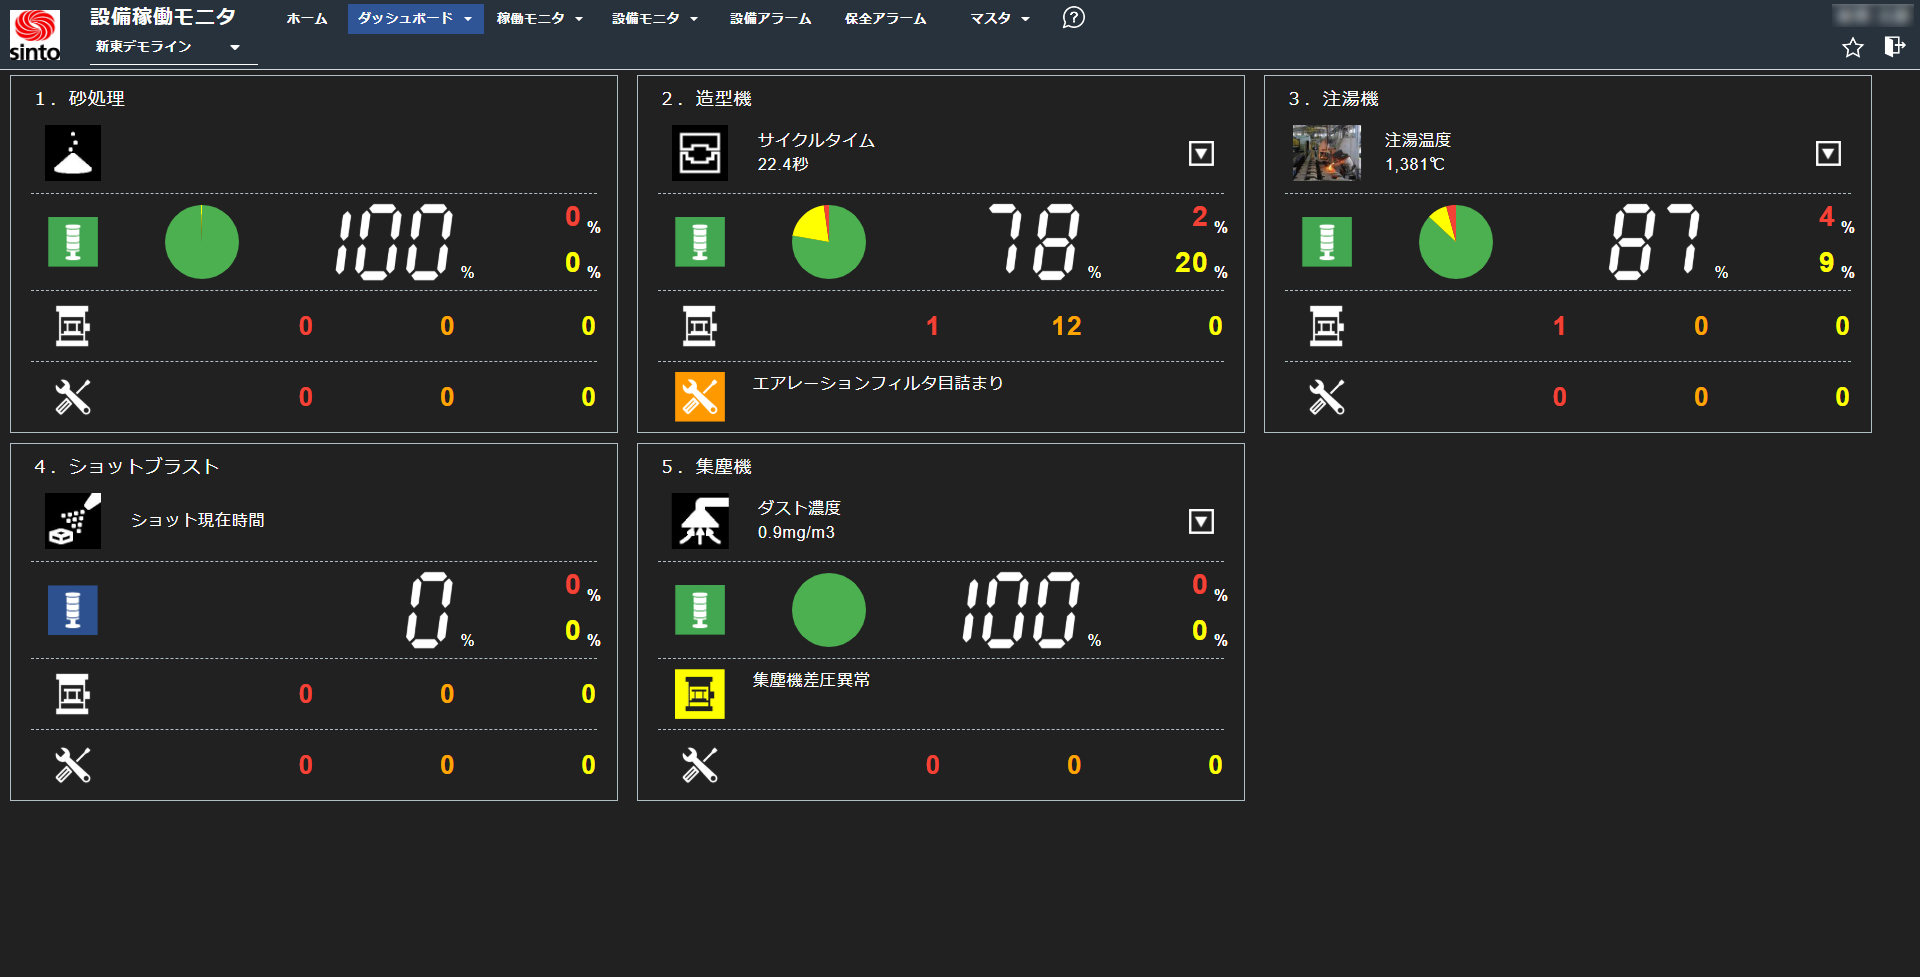
Task: Open the help question mark icon
Action: tap(1073, 18)
